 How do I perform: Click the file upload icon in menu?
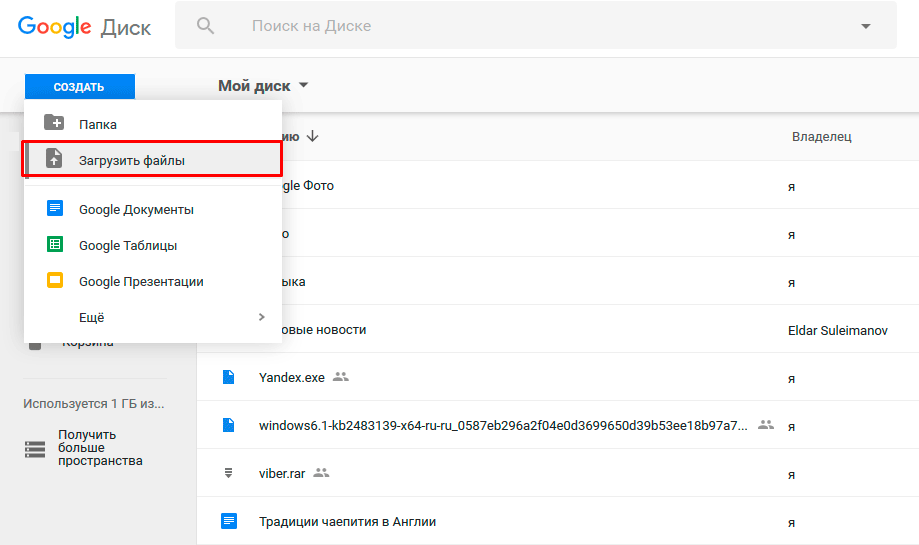tap(54, 159)
